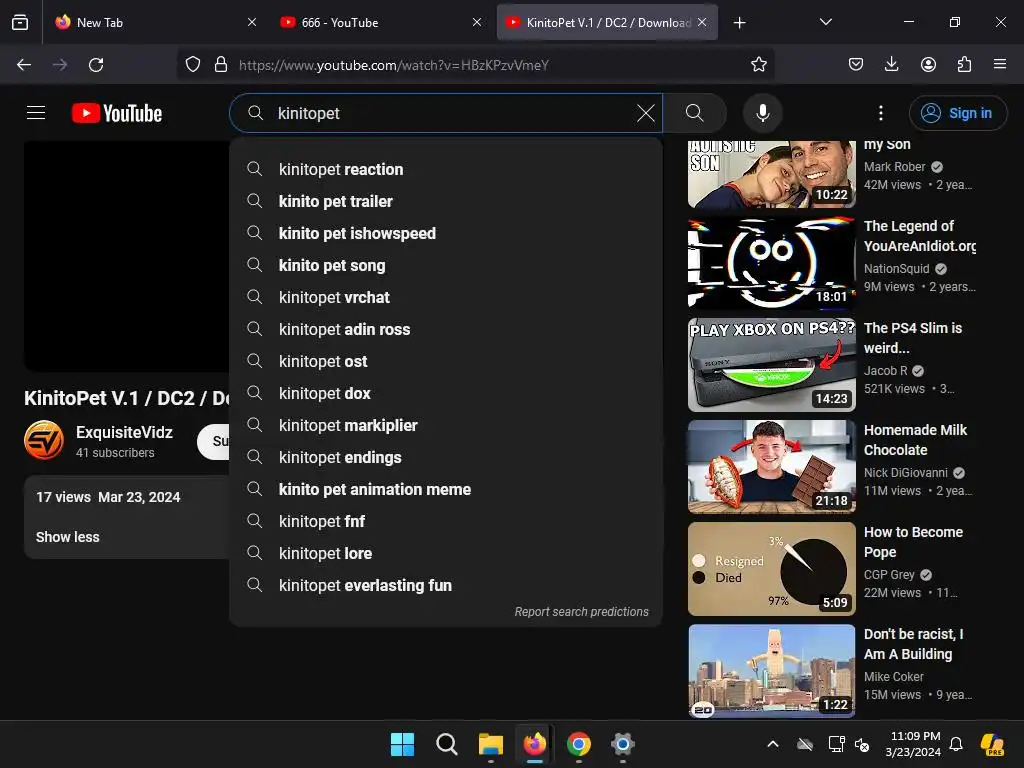Choose the kinitopet ost suggestion

click(x=446, y=361)
